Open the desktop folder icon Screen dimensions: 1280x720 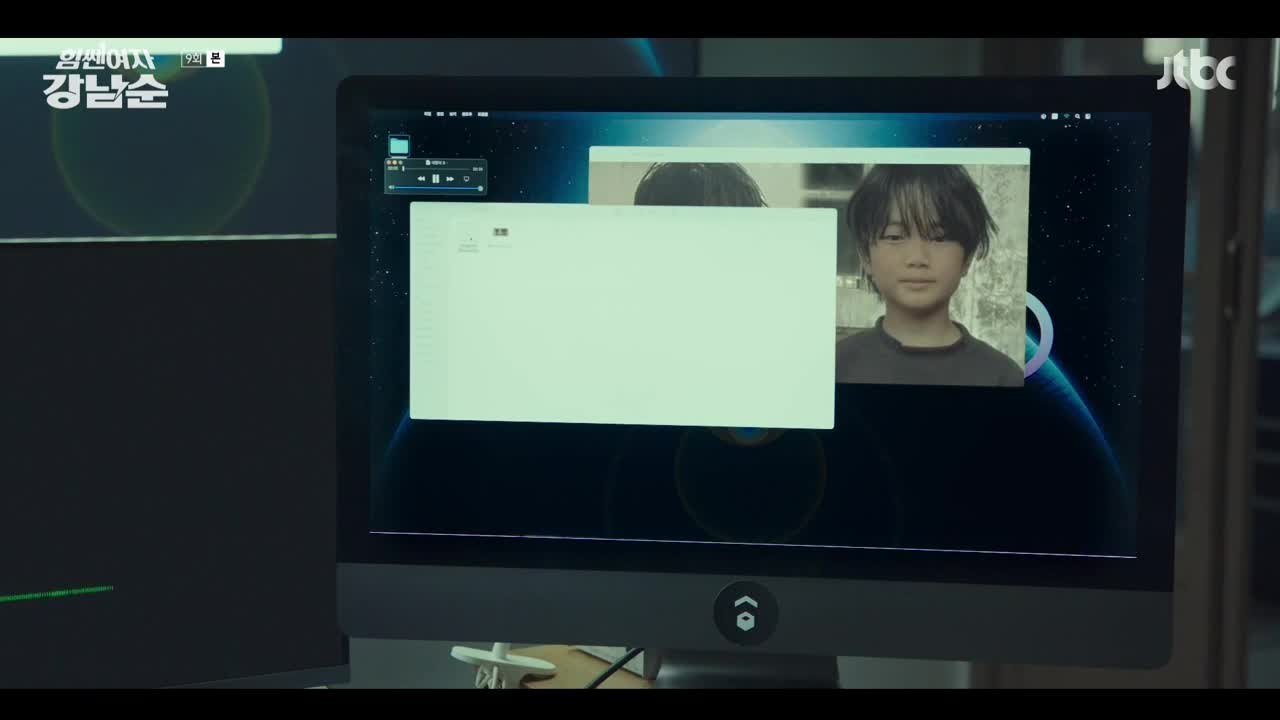point(399,146)
